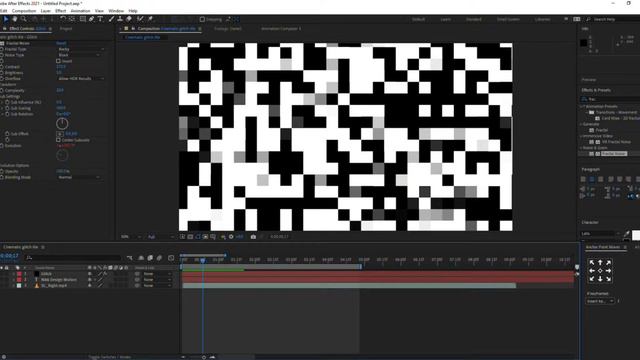This screenshot has width=640, height=360.
Task: Click the composition mini-flowchart icon in timeline
Action: [130, 258]
